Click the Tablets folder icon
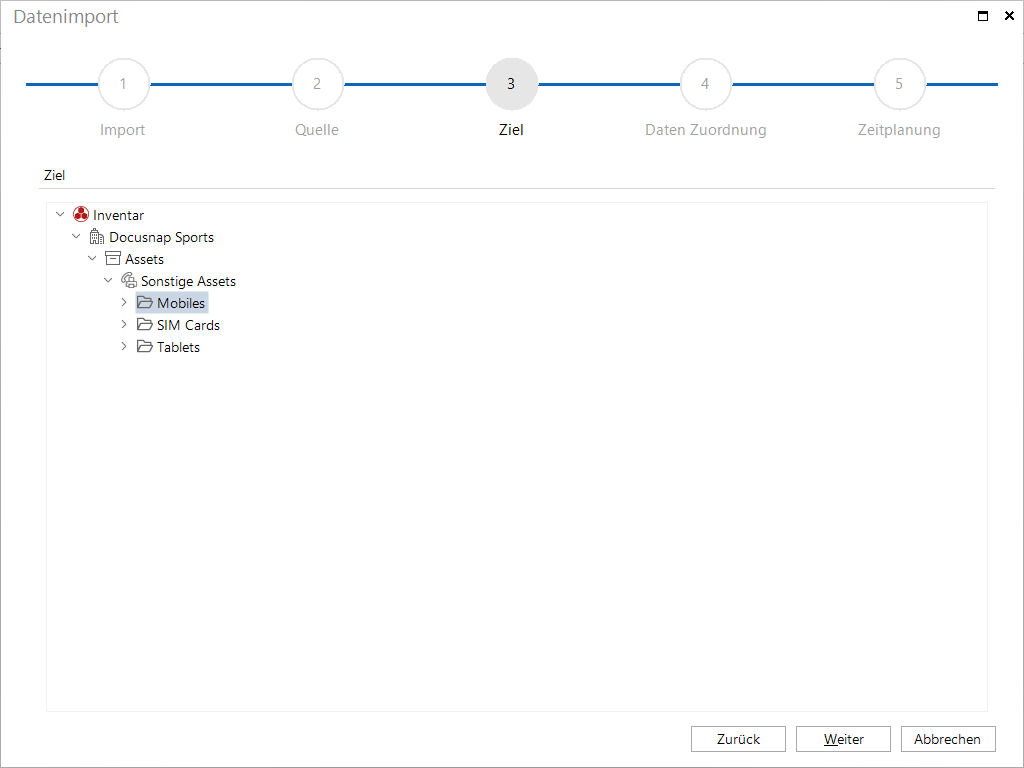The image size is (1024, 768). coord(144,346)
